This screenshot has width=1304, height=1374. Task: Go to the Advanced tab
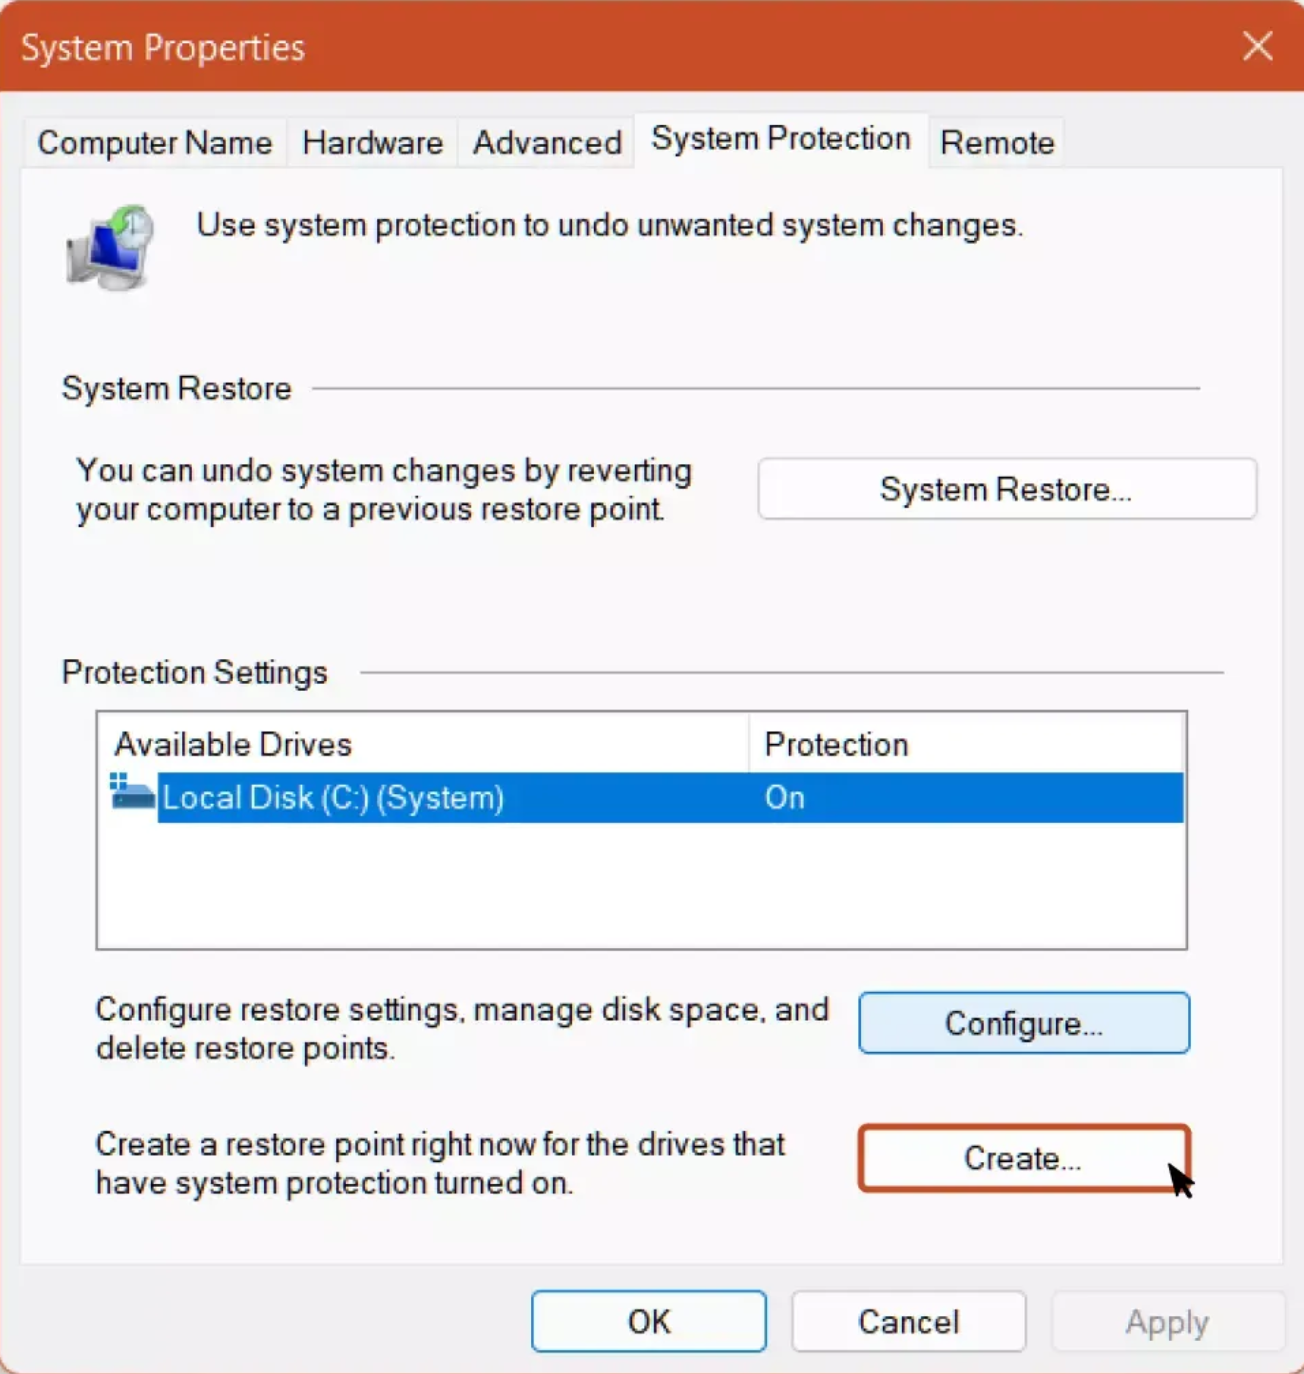pyautogui.click(x=547, y=143)
